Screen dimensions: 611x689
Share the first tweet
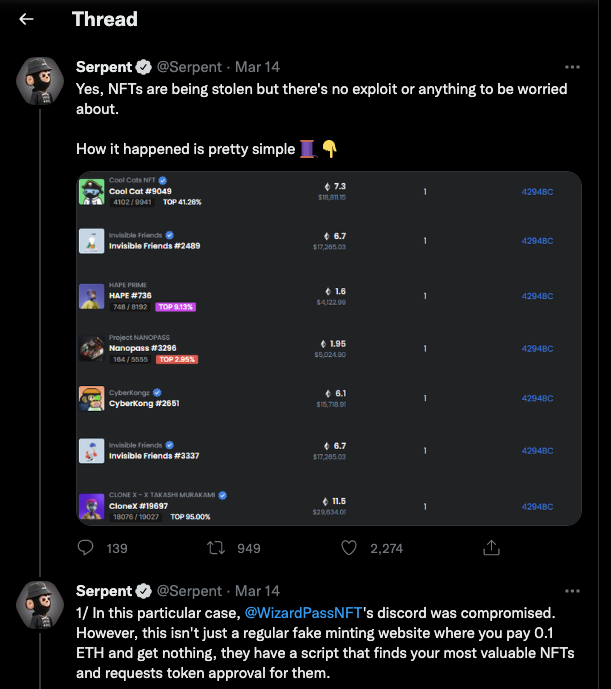[x=491, y=548]
